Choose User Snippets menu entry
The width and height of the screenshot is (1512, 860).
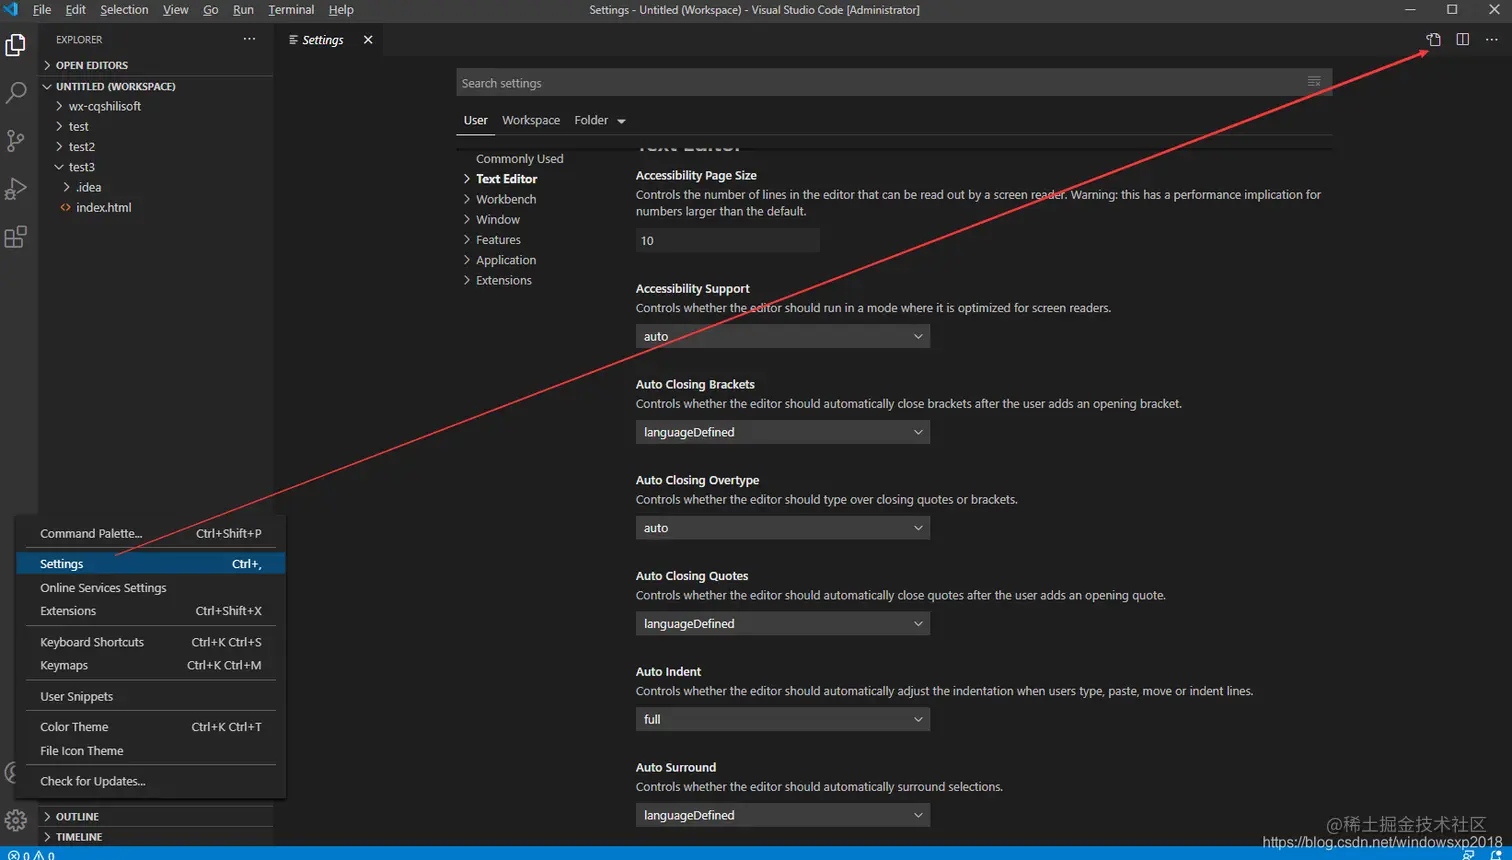pos(151,696)
